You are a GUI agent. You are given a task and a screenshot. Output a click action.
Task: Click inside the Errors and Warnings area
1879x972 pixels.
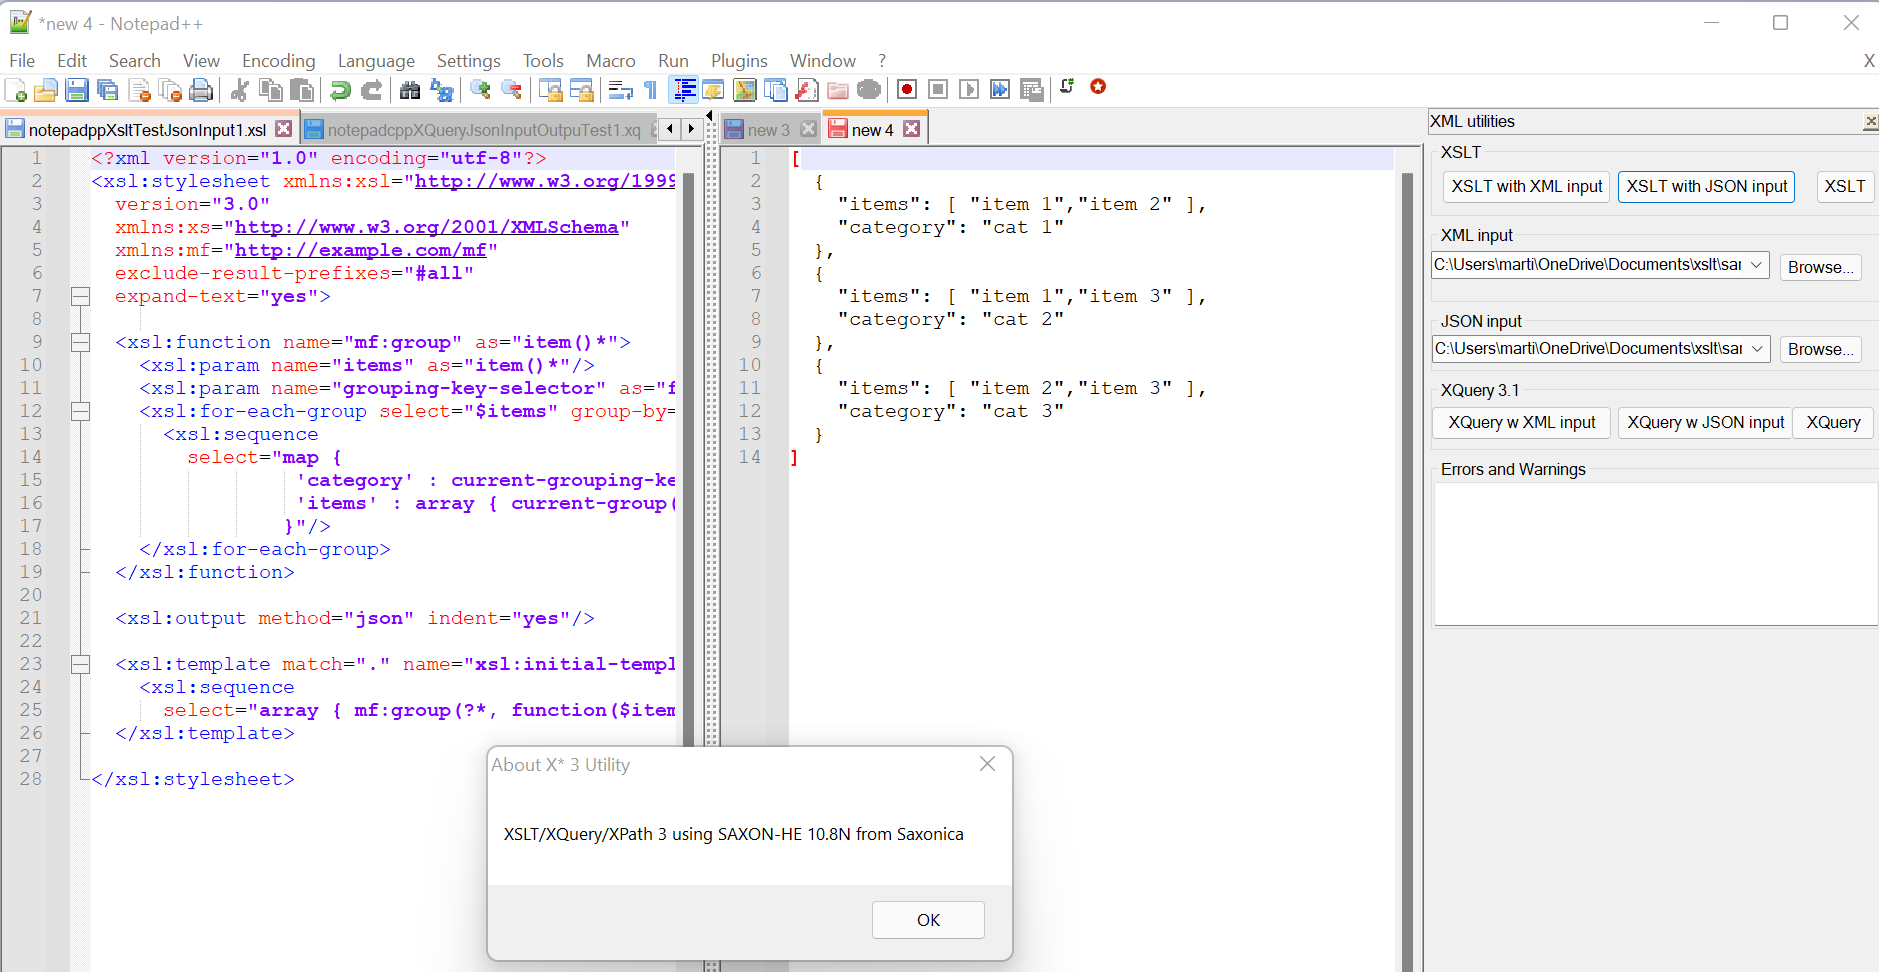point(1655,555)
